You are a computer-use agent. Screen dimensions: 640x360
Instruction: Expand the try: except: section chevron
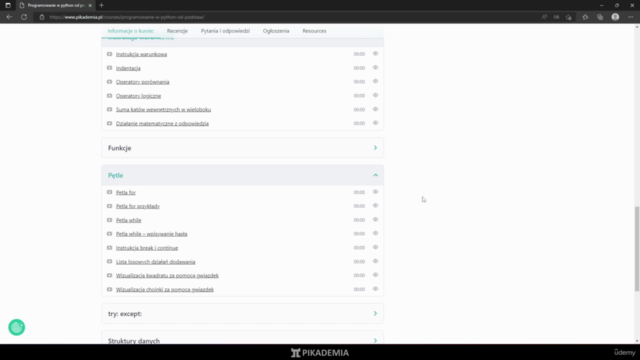point(375,313)
